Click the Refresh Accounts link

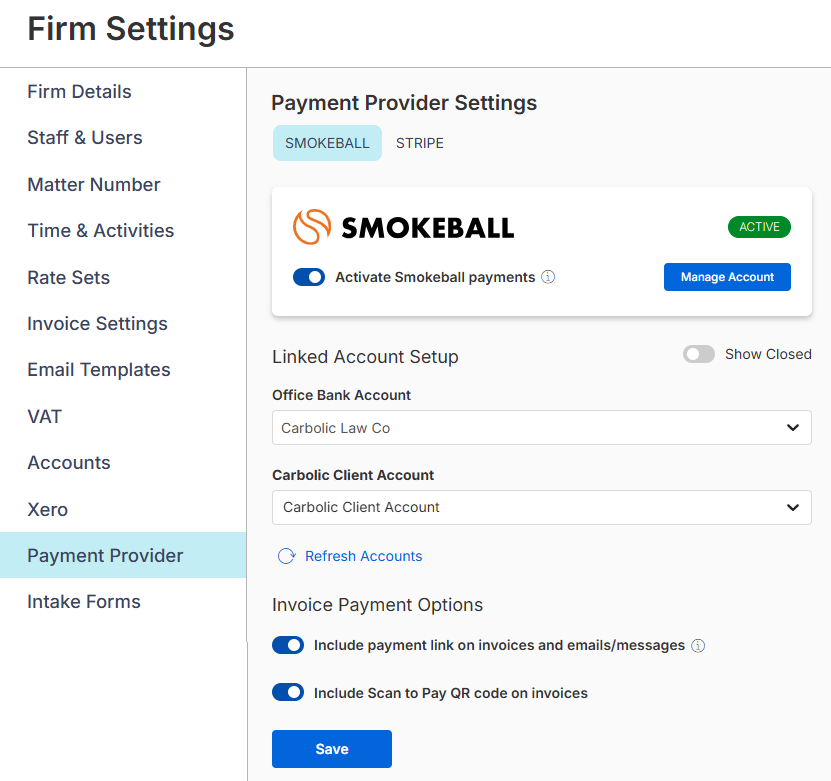[364, 556]
